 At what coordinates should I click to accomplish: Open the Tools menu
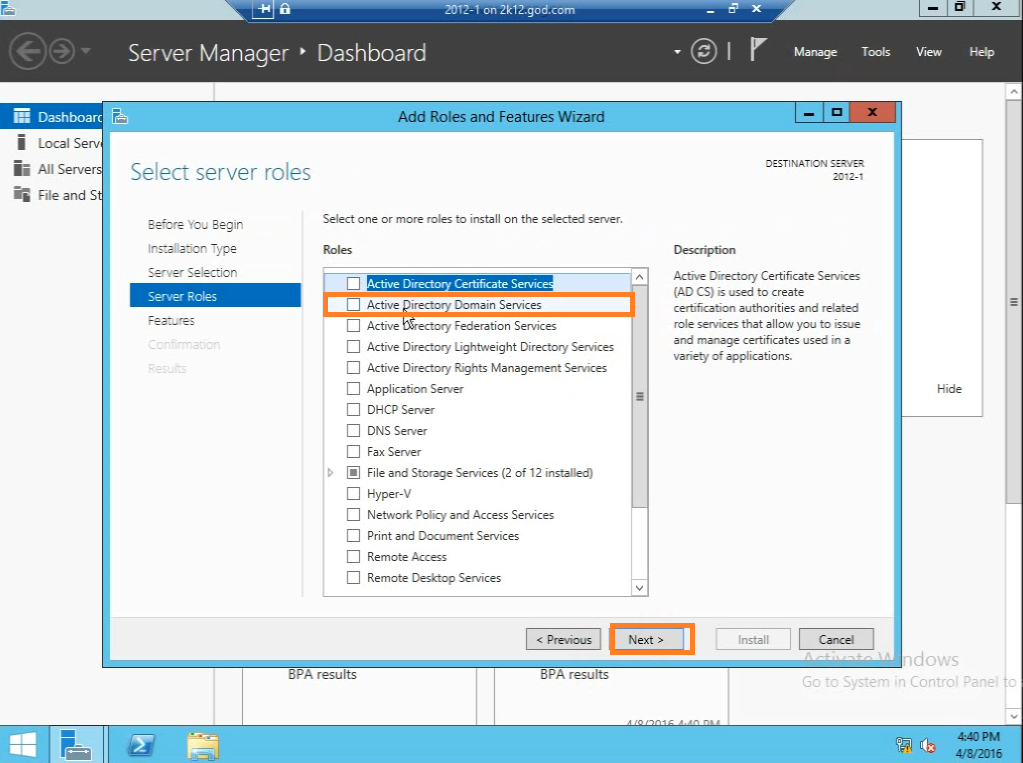point(876,52)
